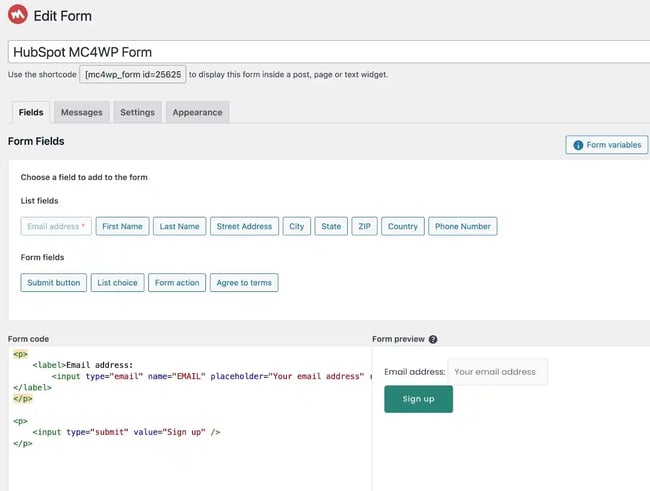
Task: Click the input type="email" code line
Action: click(211, 377)
